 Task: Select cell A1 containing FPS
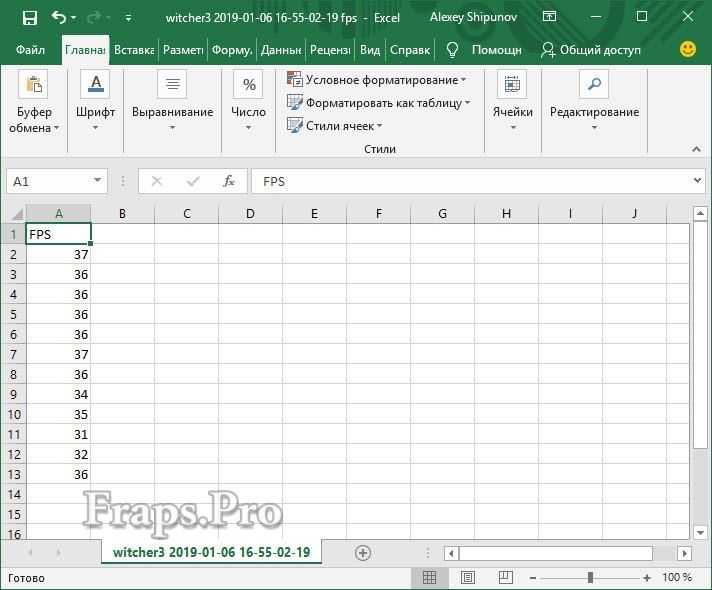click(59, 234)
